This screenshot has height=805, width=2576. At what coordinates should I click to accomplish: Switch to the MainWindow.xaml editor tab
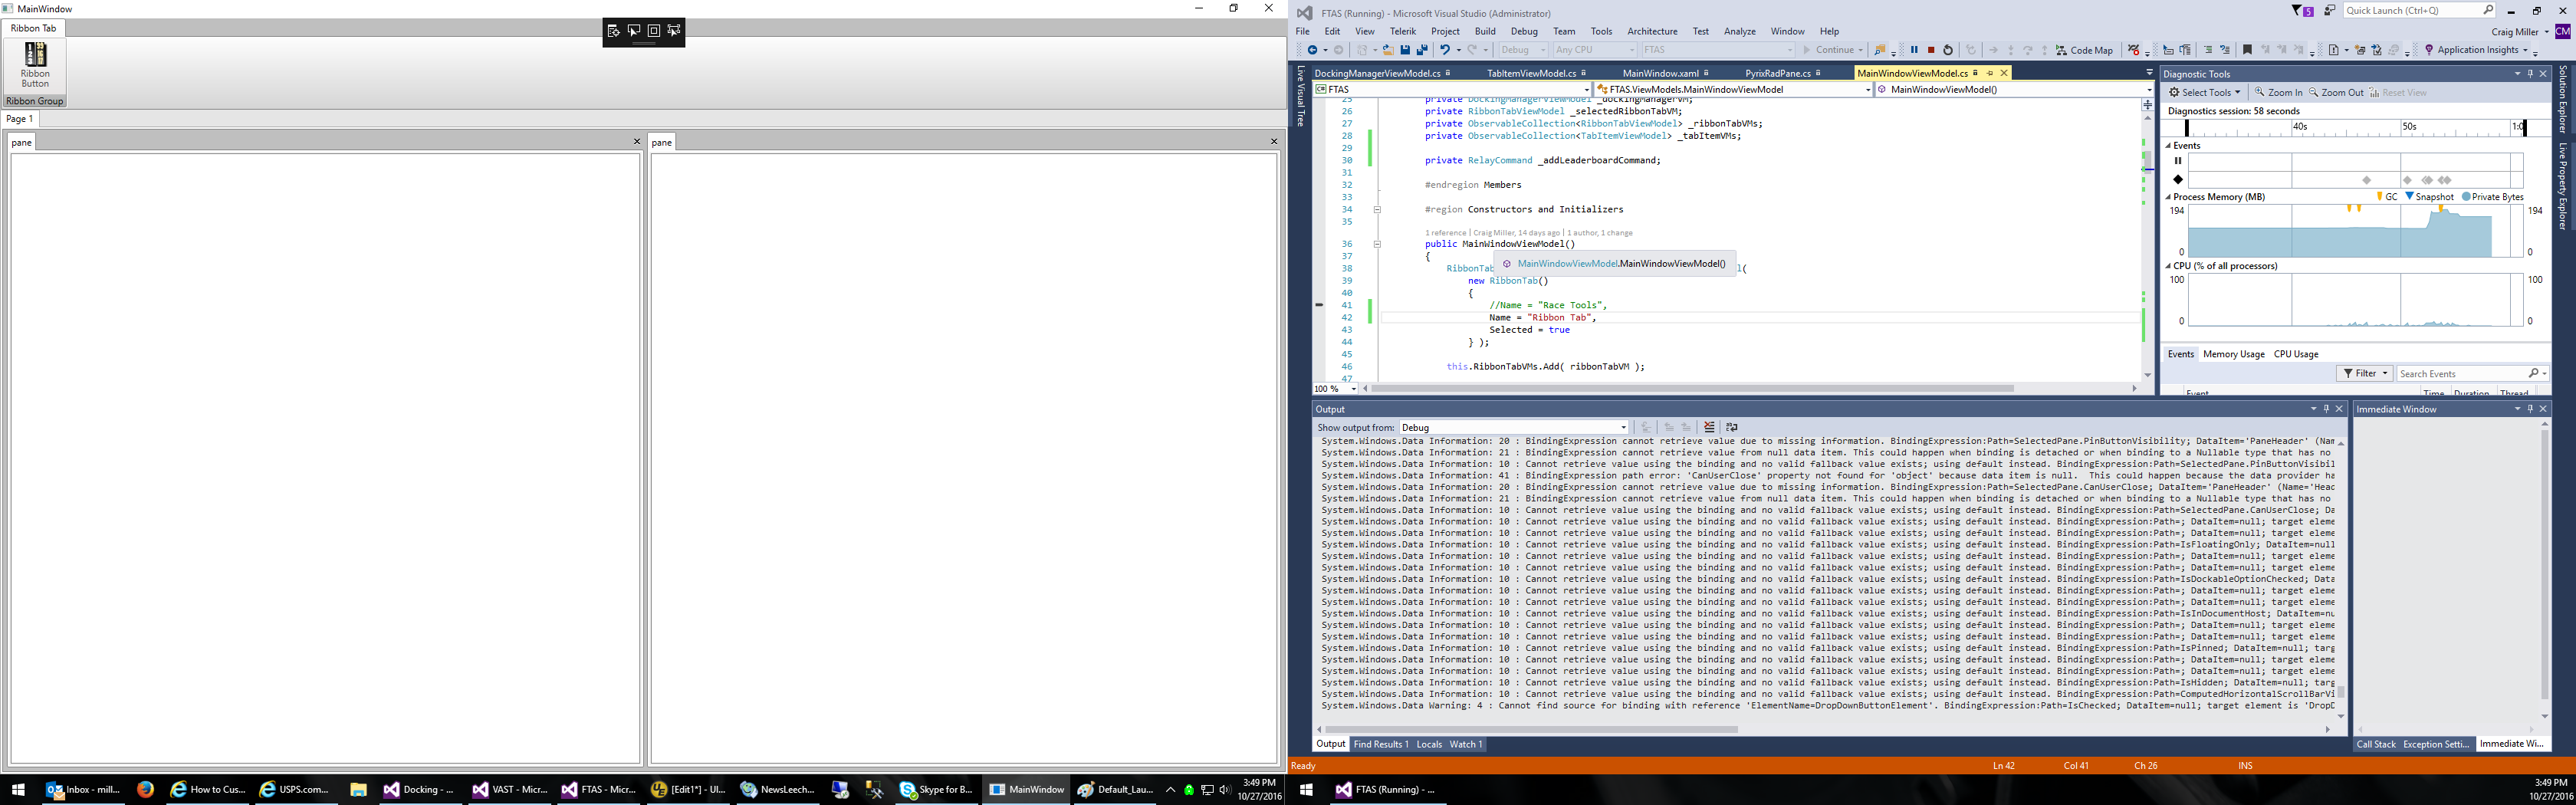[x=1660, y=73]
